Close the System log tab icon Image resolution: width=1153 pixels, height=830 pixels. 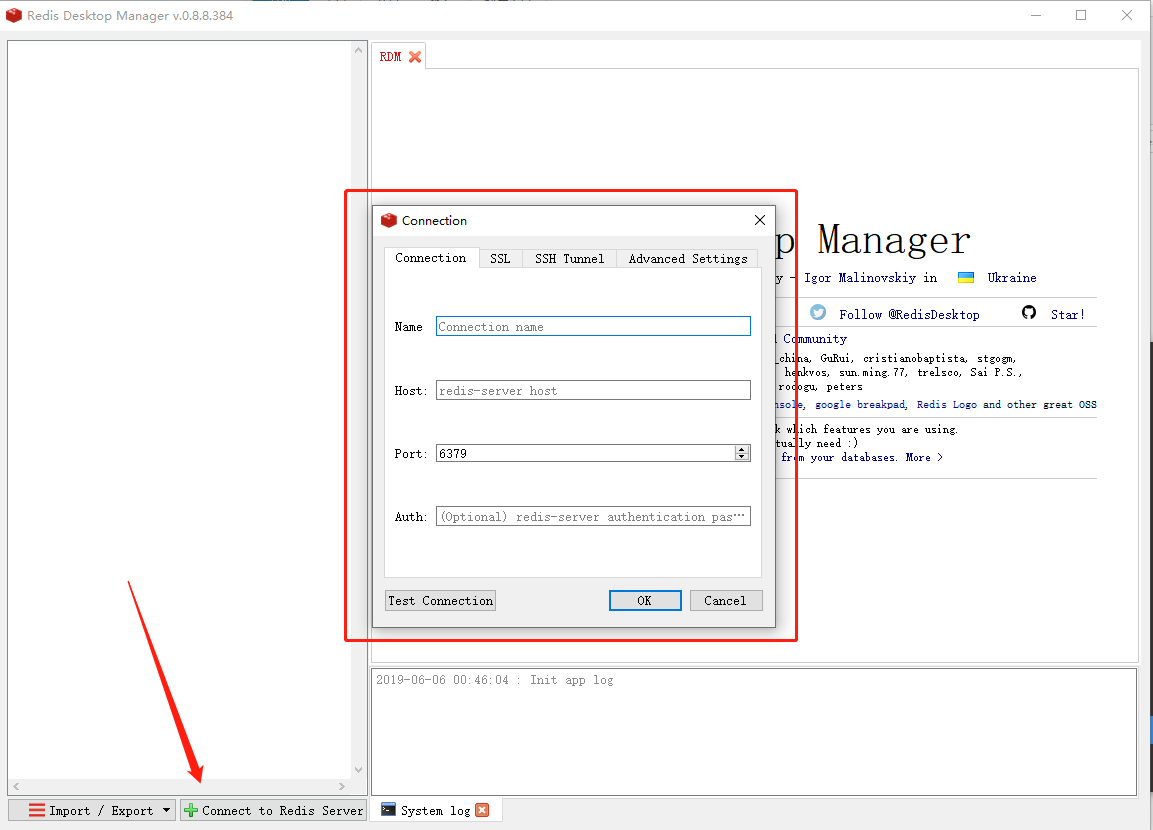482,810
